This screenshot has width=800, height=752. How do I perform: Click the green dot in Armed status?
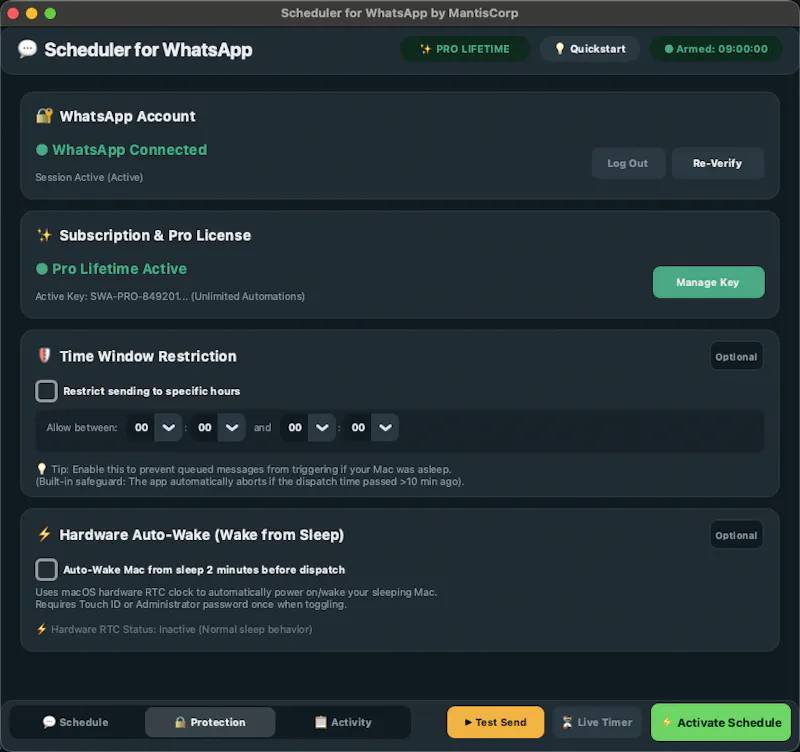coord(668,49)
